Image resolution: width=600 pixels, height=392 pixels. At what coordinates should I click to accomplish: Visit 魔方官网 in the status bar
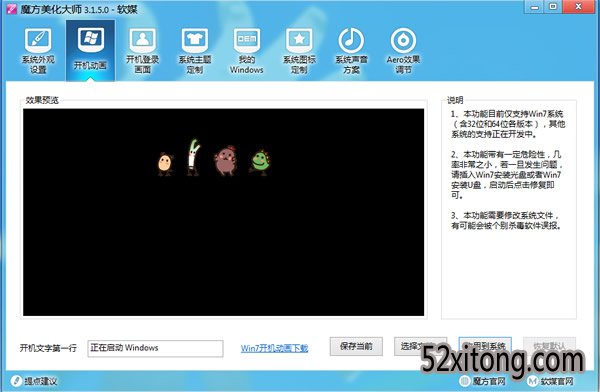click(483, 381)
